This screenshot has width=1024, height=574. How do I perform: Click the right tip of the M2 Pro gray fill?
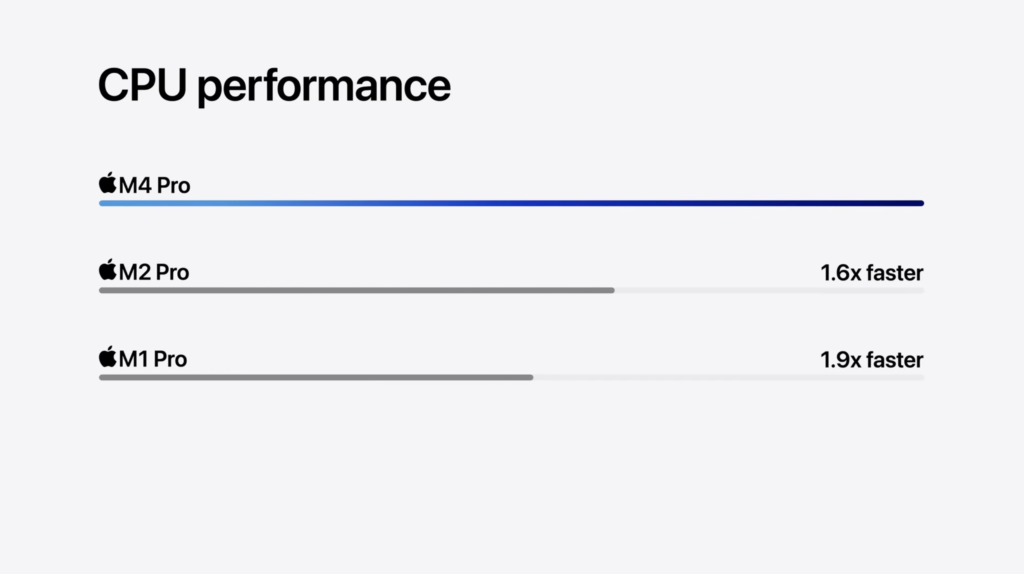click(x=611, y=290)
